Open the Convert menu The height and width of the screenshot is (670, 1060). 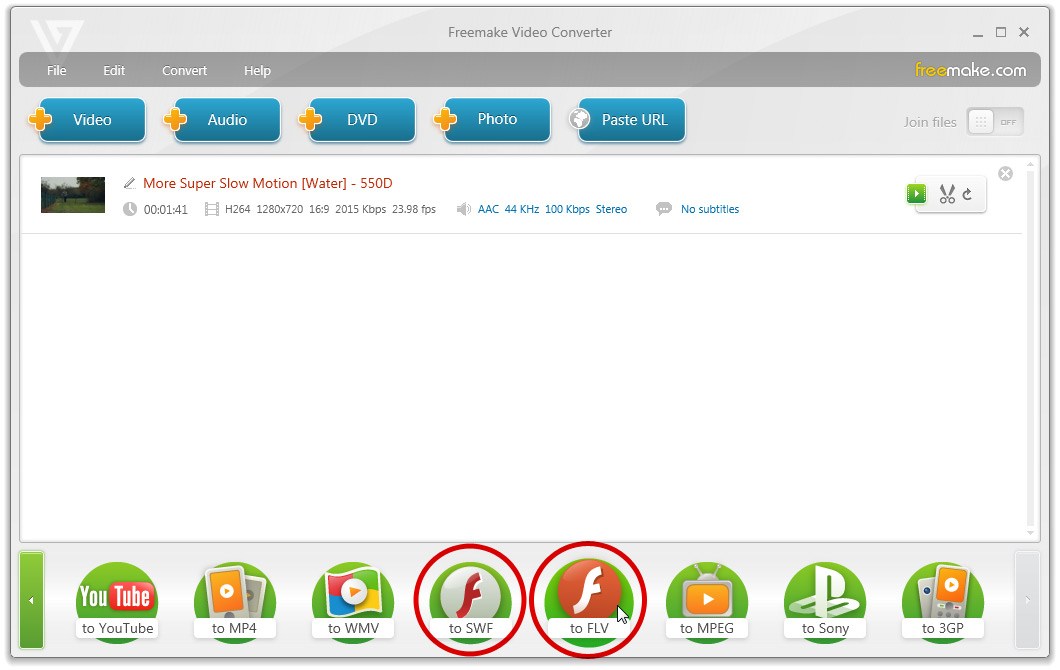185,70
